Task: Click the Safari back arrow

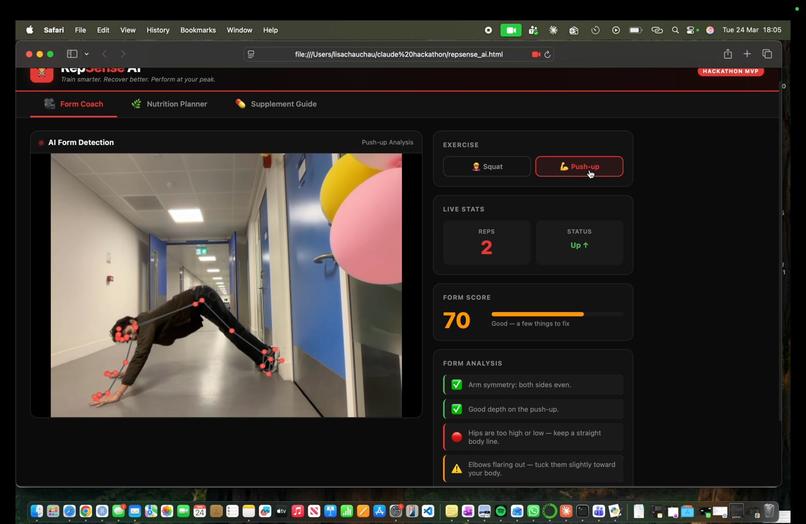Action: (104, 54)
